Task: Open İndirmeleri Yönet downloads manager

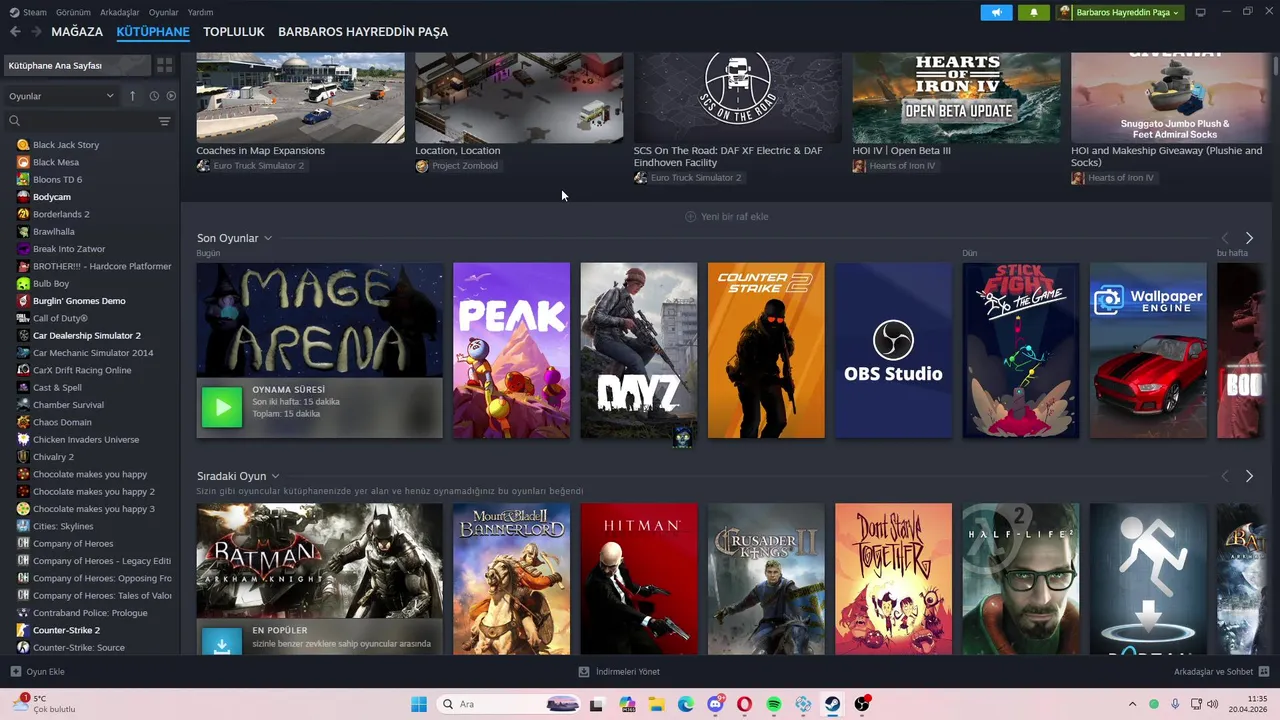Action: [x=619, y=672]
